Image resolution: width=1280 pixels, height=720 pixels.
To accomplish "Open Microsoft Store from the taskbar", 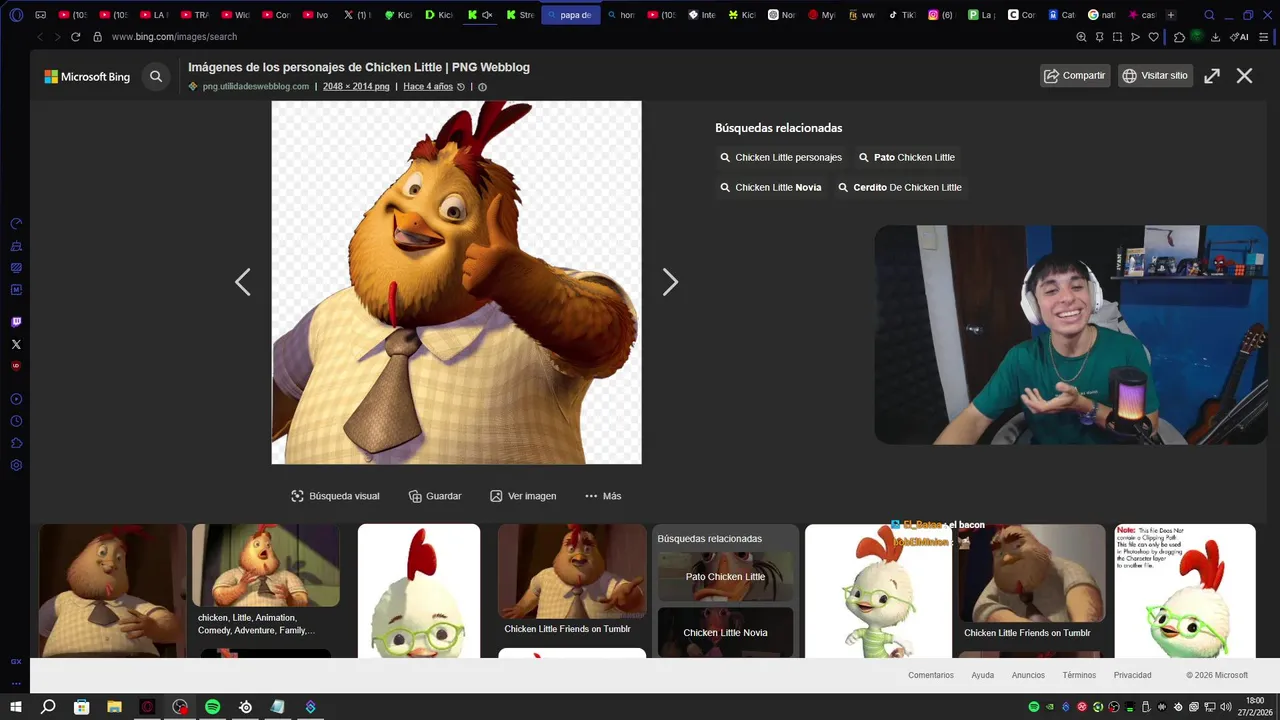I will point(81,707).
